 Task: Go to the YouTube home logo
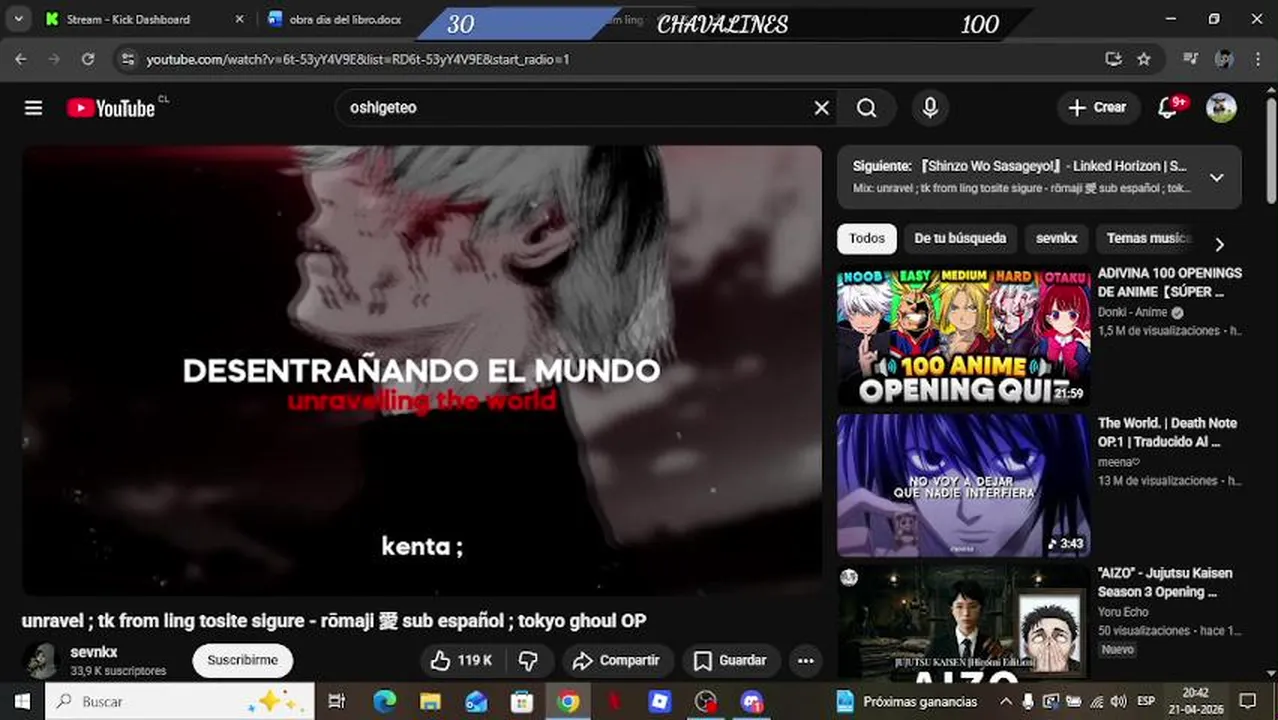pyautogui.click(x=111, y=108)
